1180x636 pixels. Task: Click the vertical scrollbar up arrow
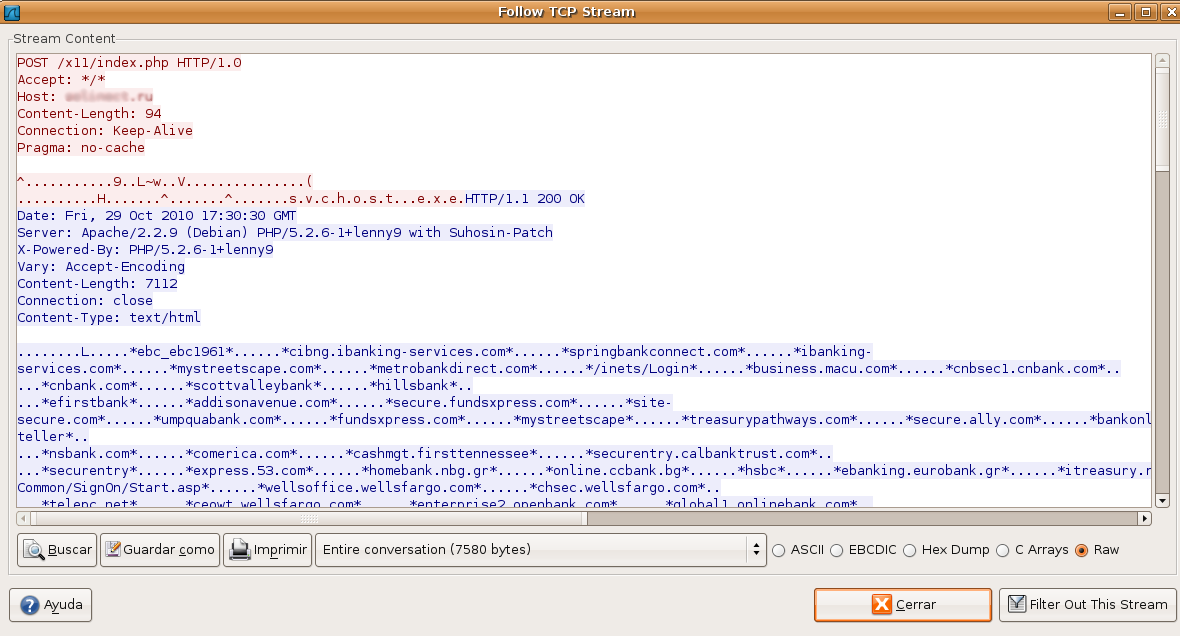pos(1161,60)
